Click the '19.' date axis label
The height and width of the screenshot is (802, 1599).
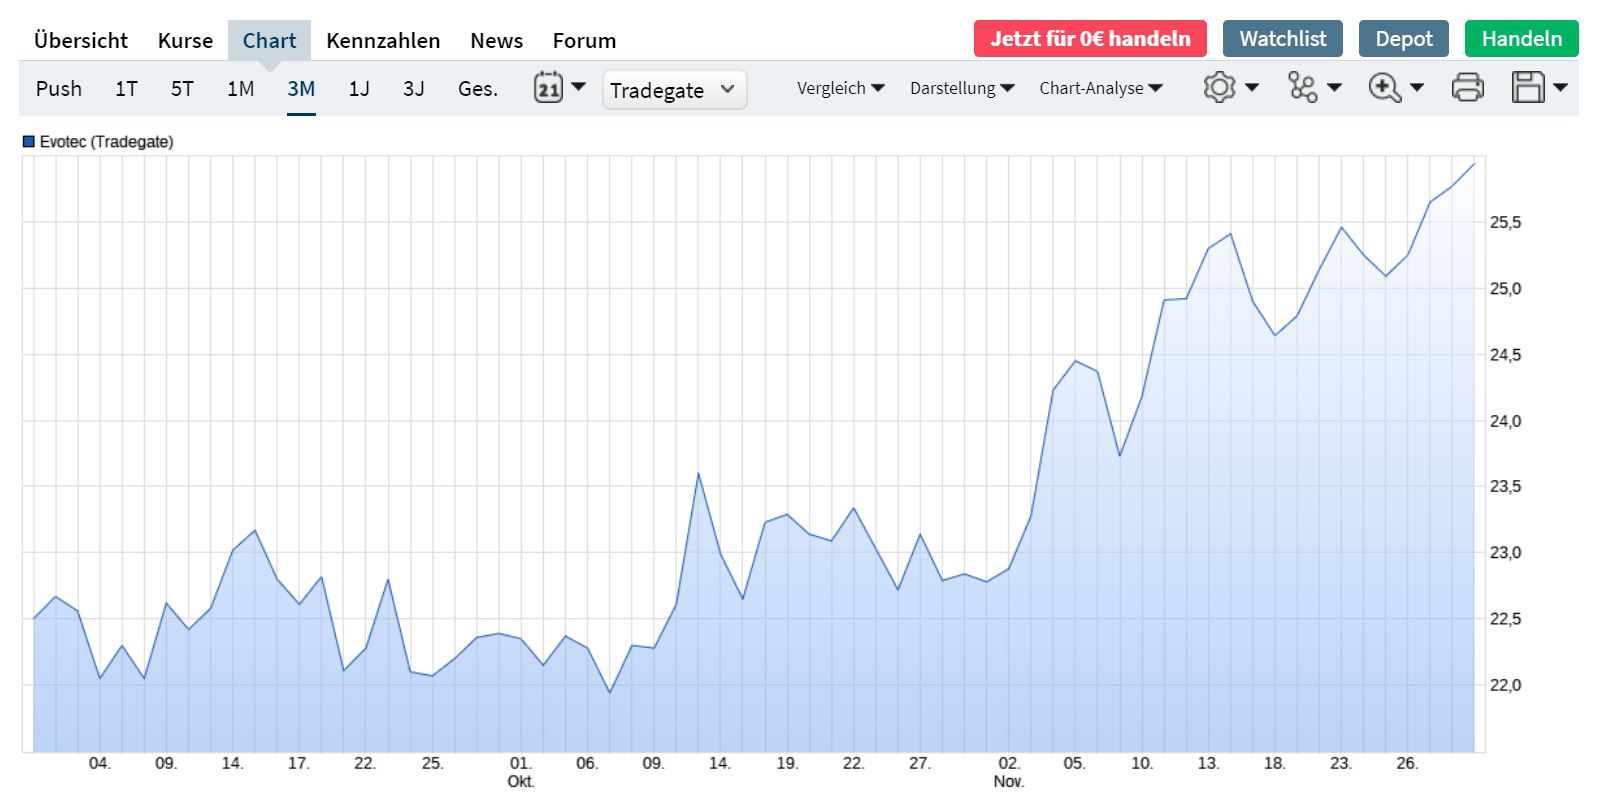787,763
